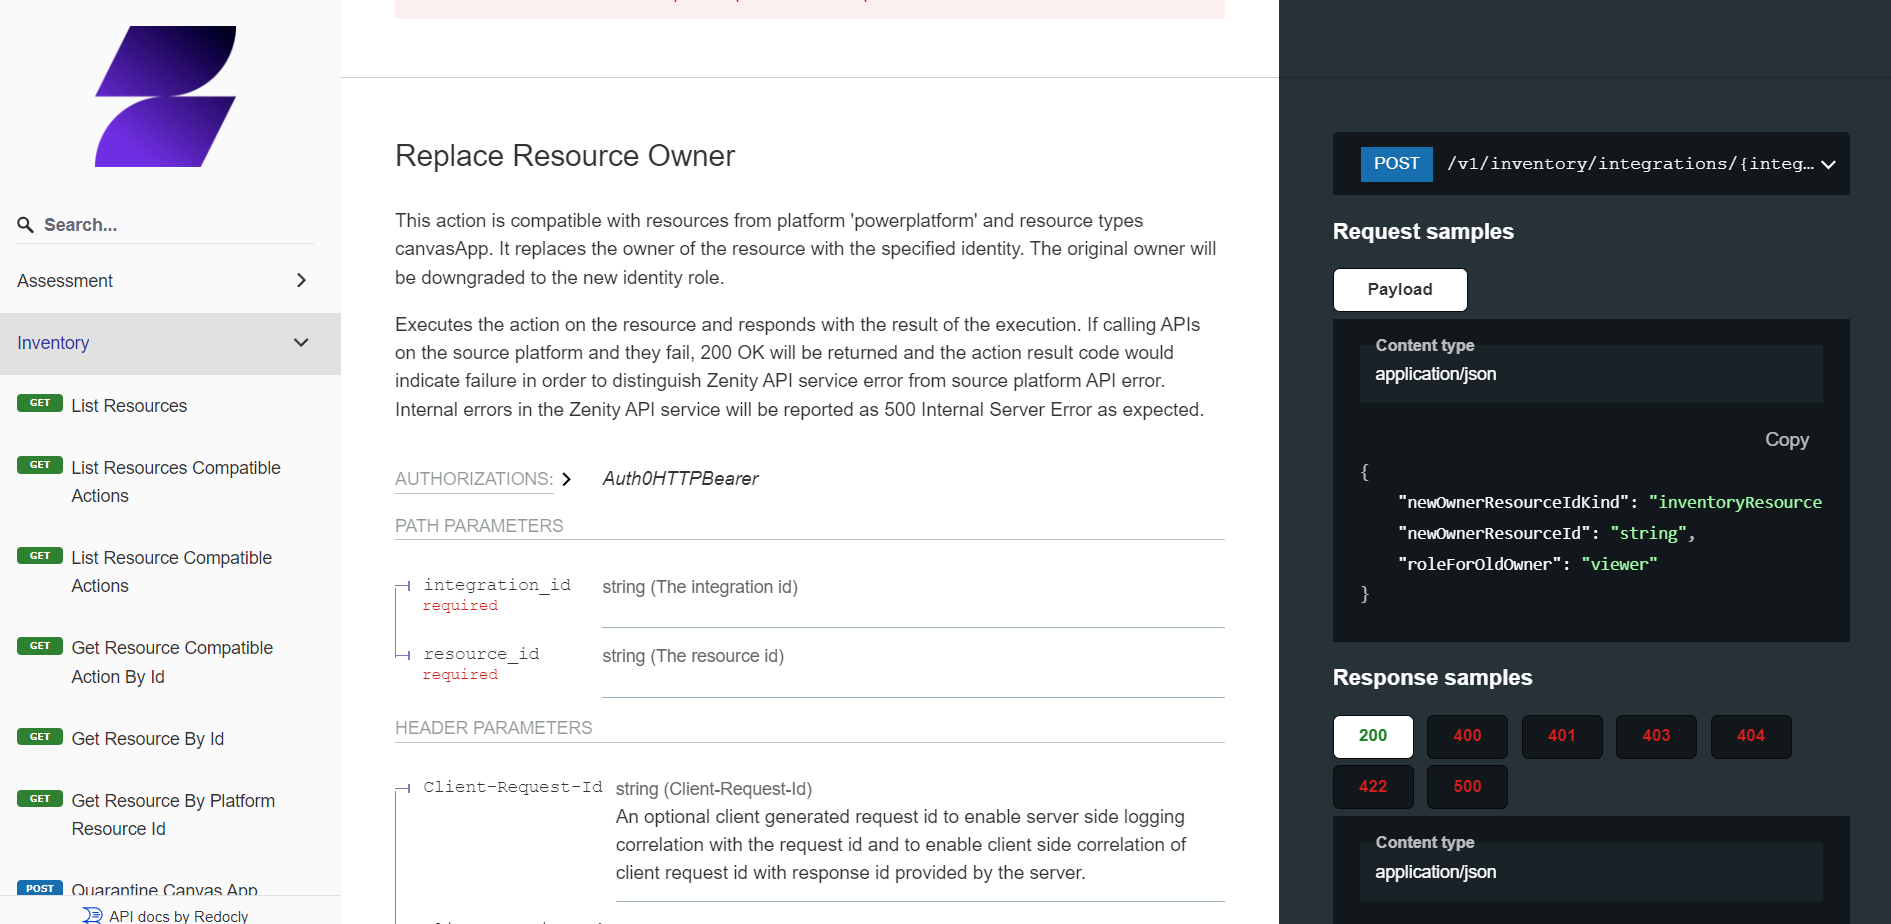Image resolution: width=1891 pixels, height=924 pixels.
Task: Open API docs by Redocly link
Action: click(178, 915)
